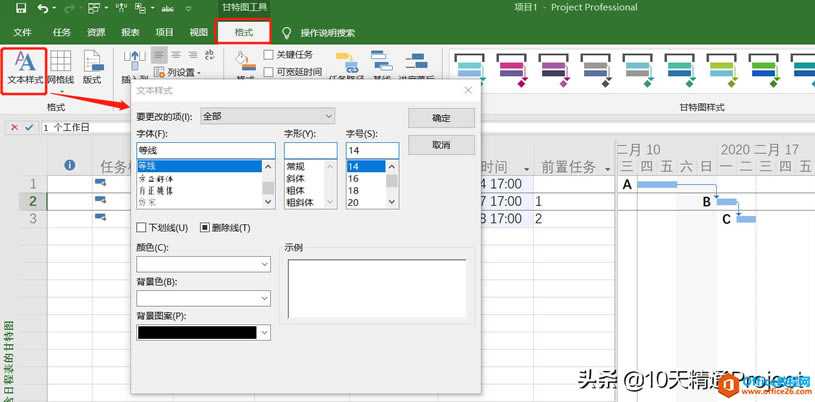Click the abc strikethrough icon in title bar
The height and width of the screenshot is (402, 815).
pos(167,8)
